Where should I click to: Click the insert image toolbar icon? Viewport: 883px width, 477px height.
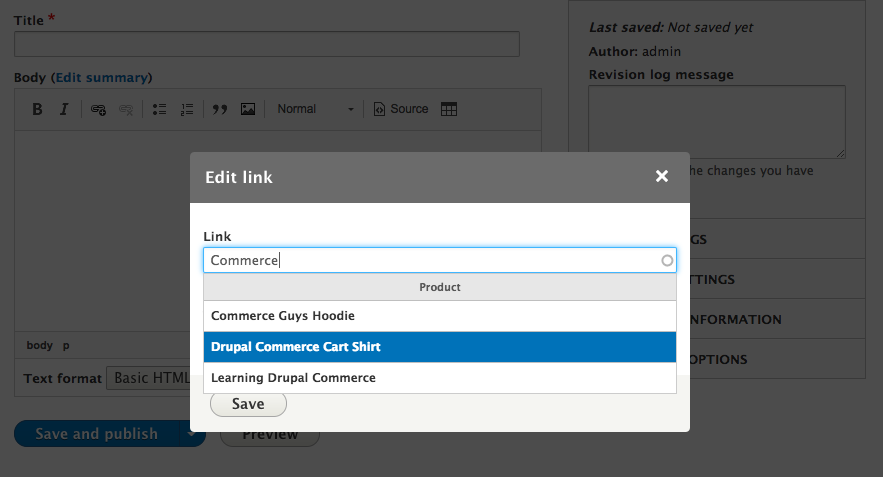coord(248,109)
